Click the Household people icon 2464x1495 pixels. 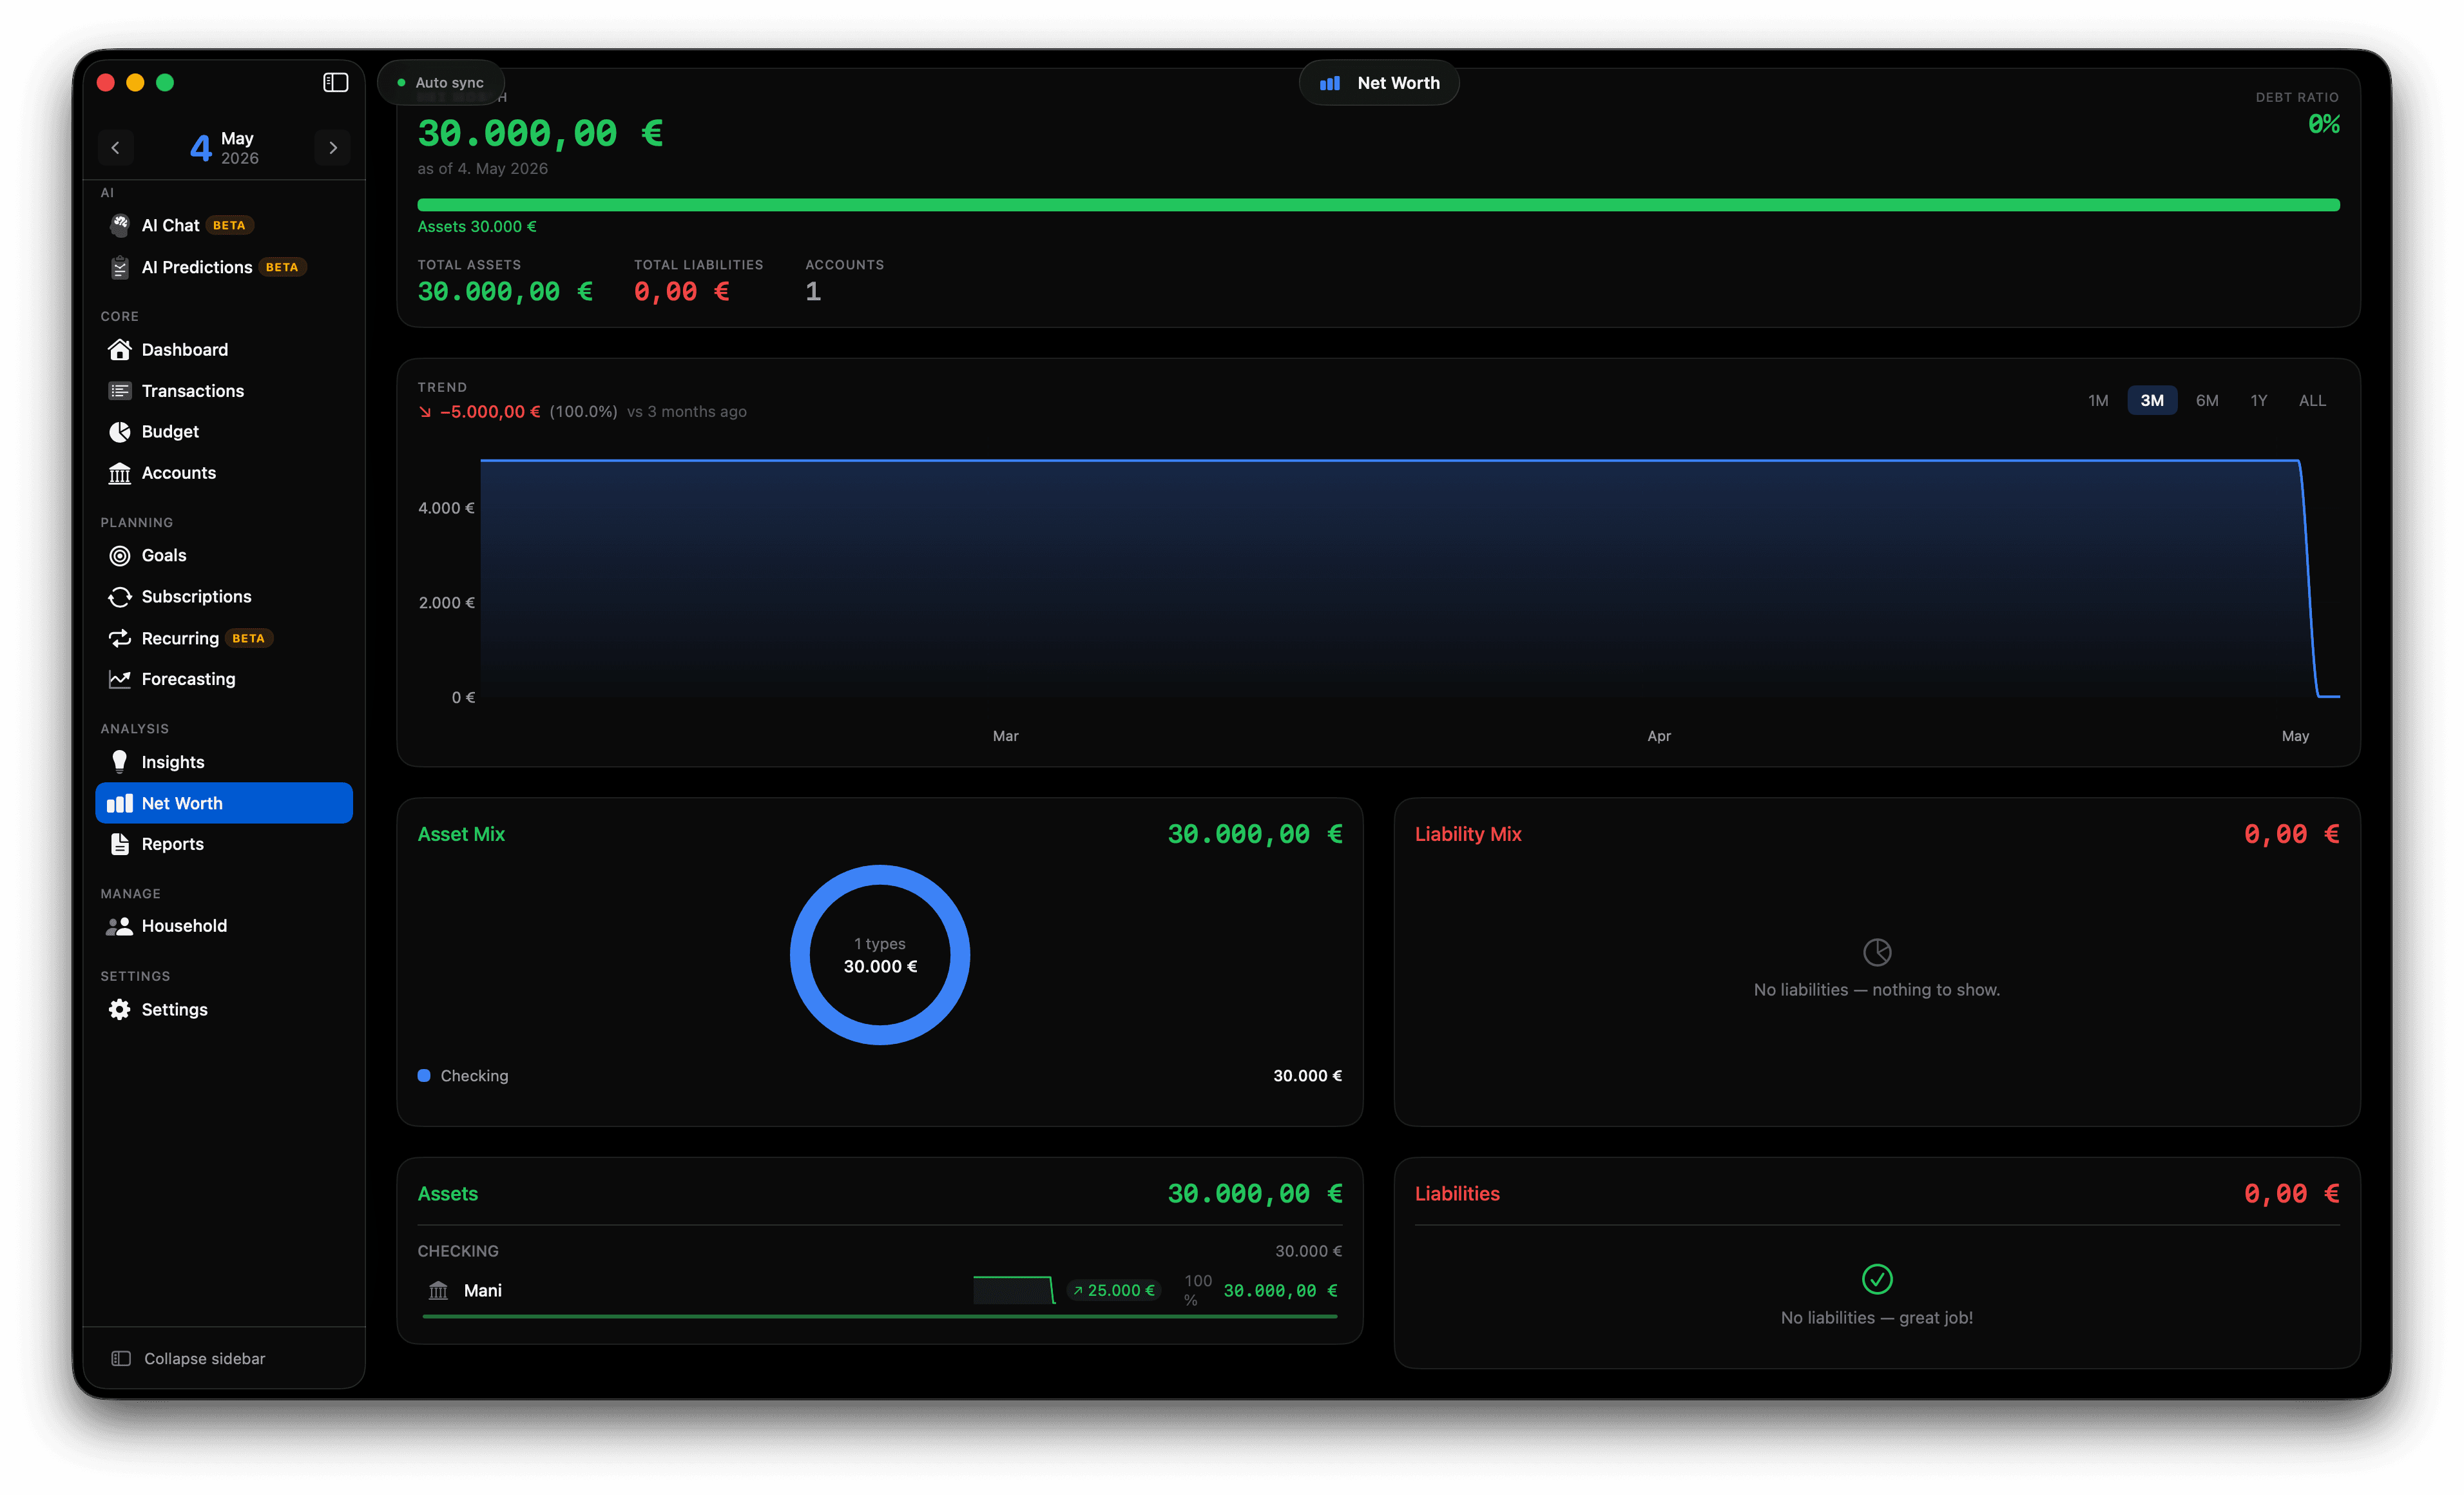pyautogui.click(x=120, y=926)
